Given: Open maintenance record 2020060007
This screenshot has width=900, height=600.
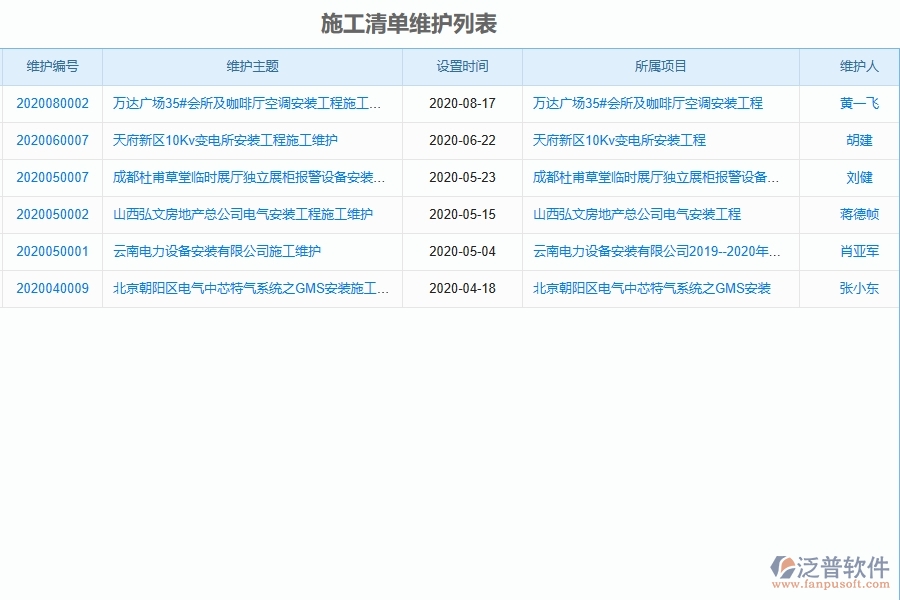Looking at the screenshot, I should click(x=50, y=140).
